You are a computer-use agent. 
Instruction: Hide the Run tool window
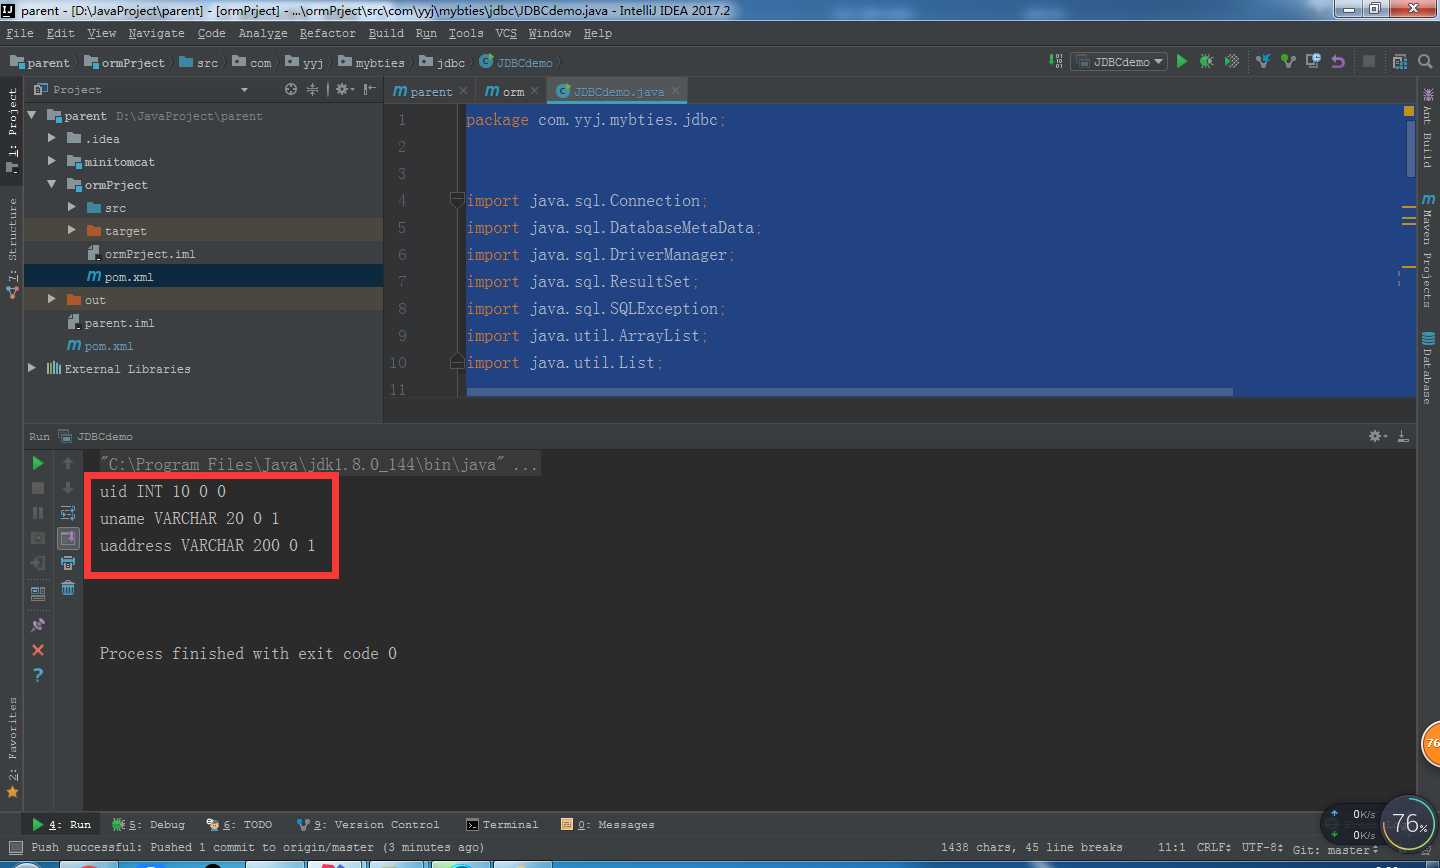click(x=1403, y=436)
